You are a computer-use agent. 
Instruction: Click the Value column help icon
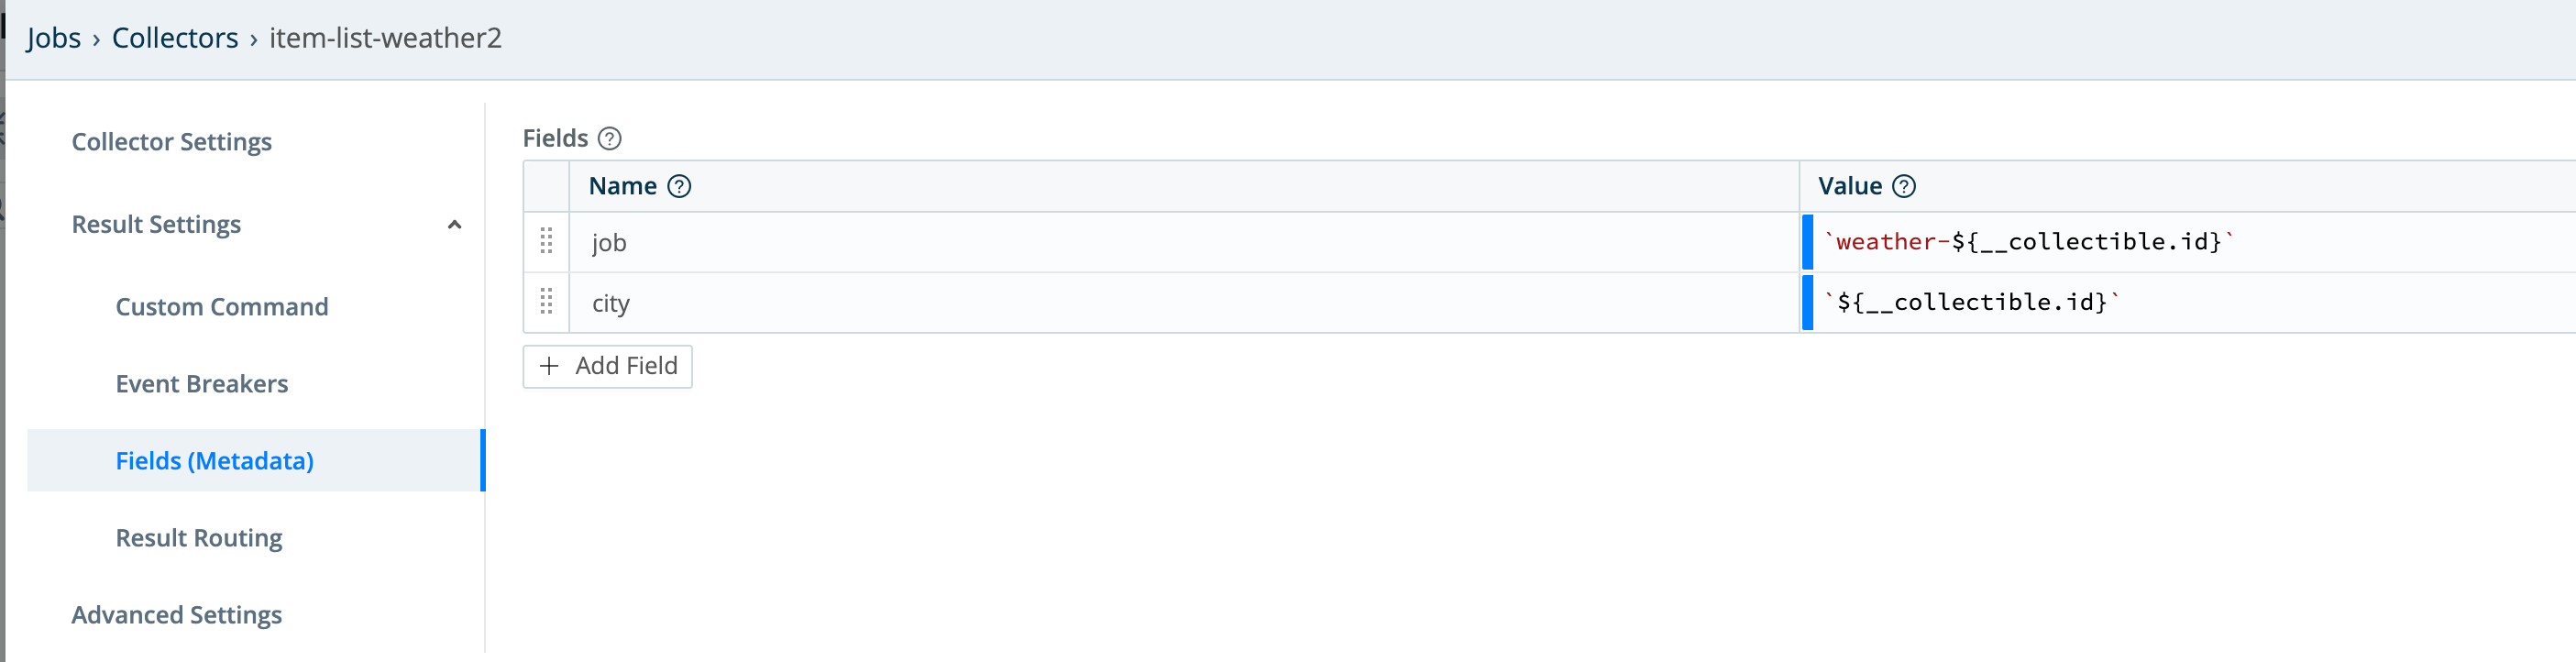[1904, 185]
